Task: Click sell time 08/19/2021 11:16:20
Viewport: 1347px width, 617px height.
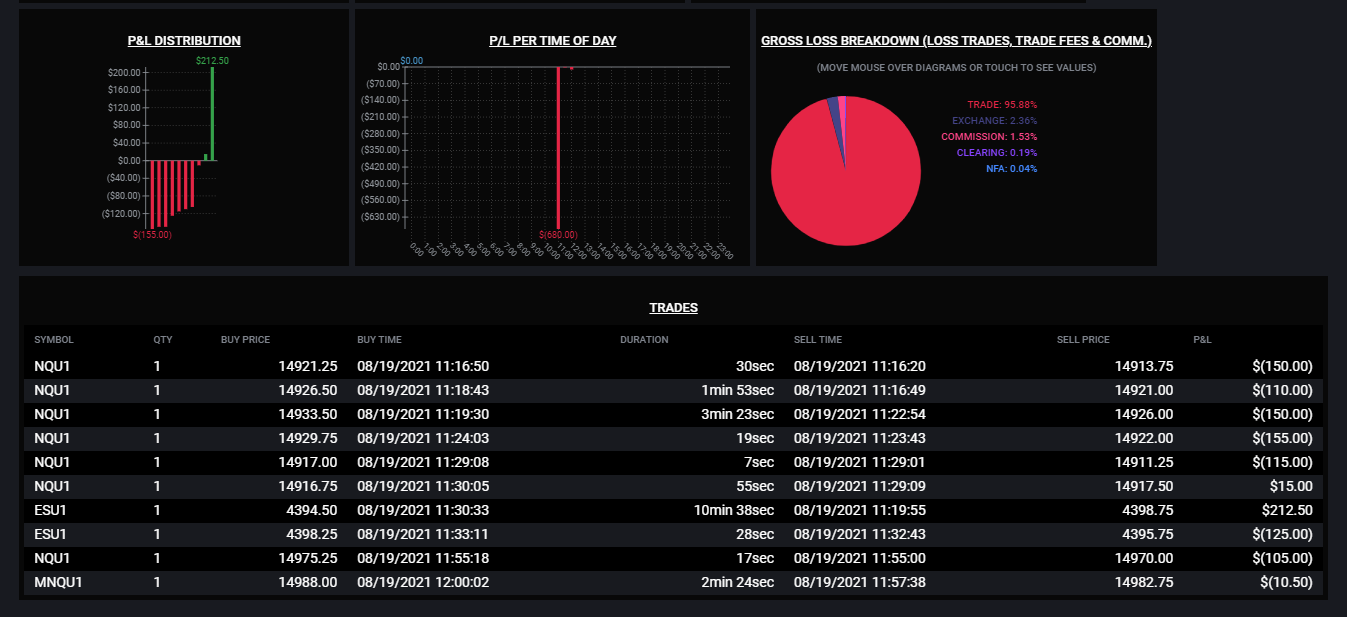Action: (860, 366)
